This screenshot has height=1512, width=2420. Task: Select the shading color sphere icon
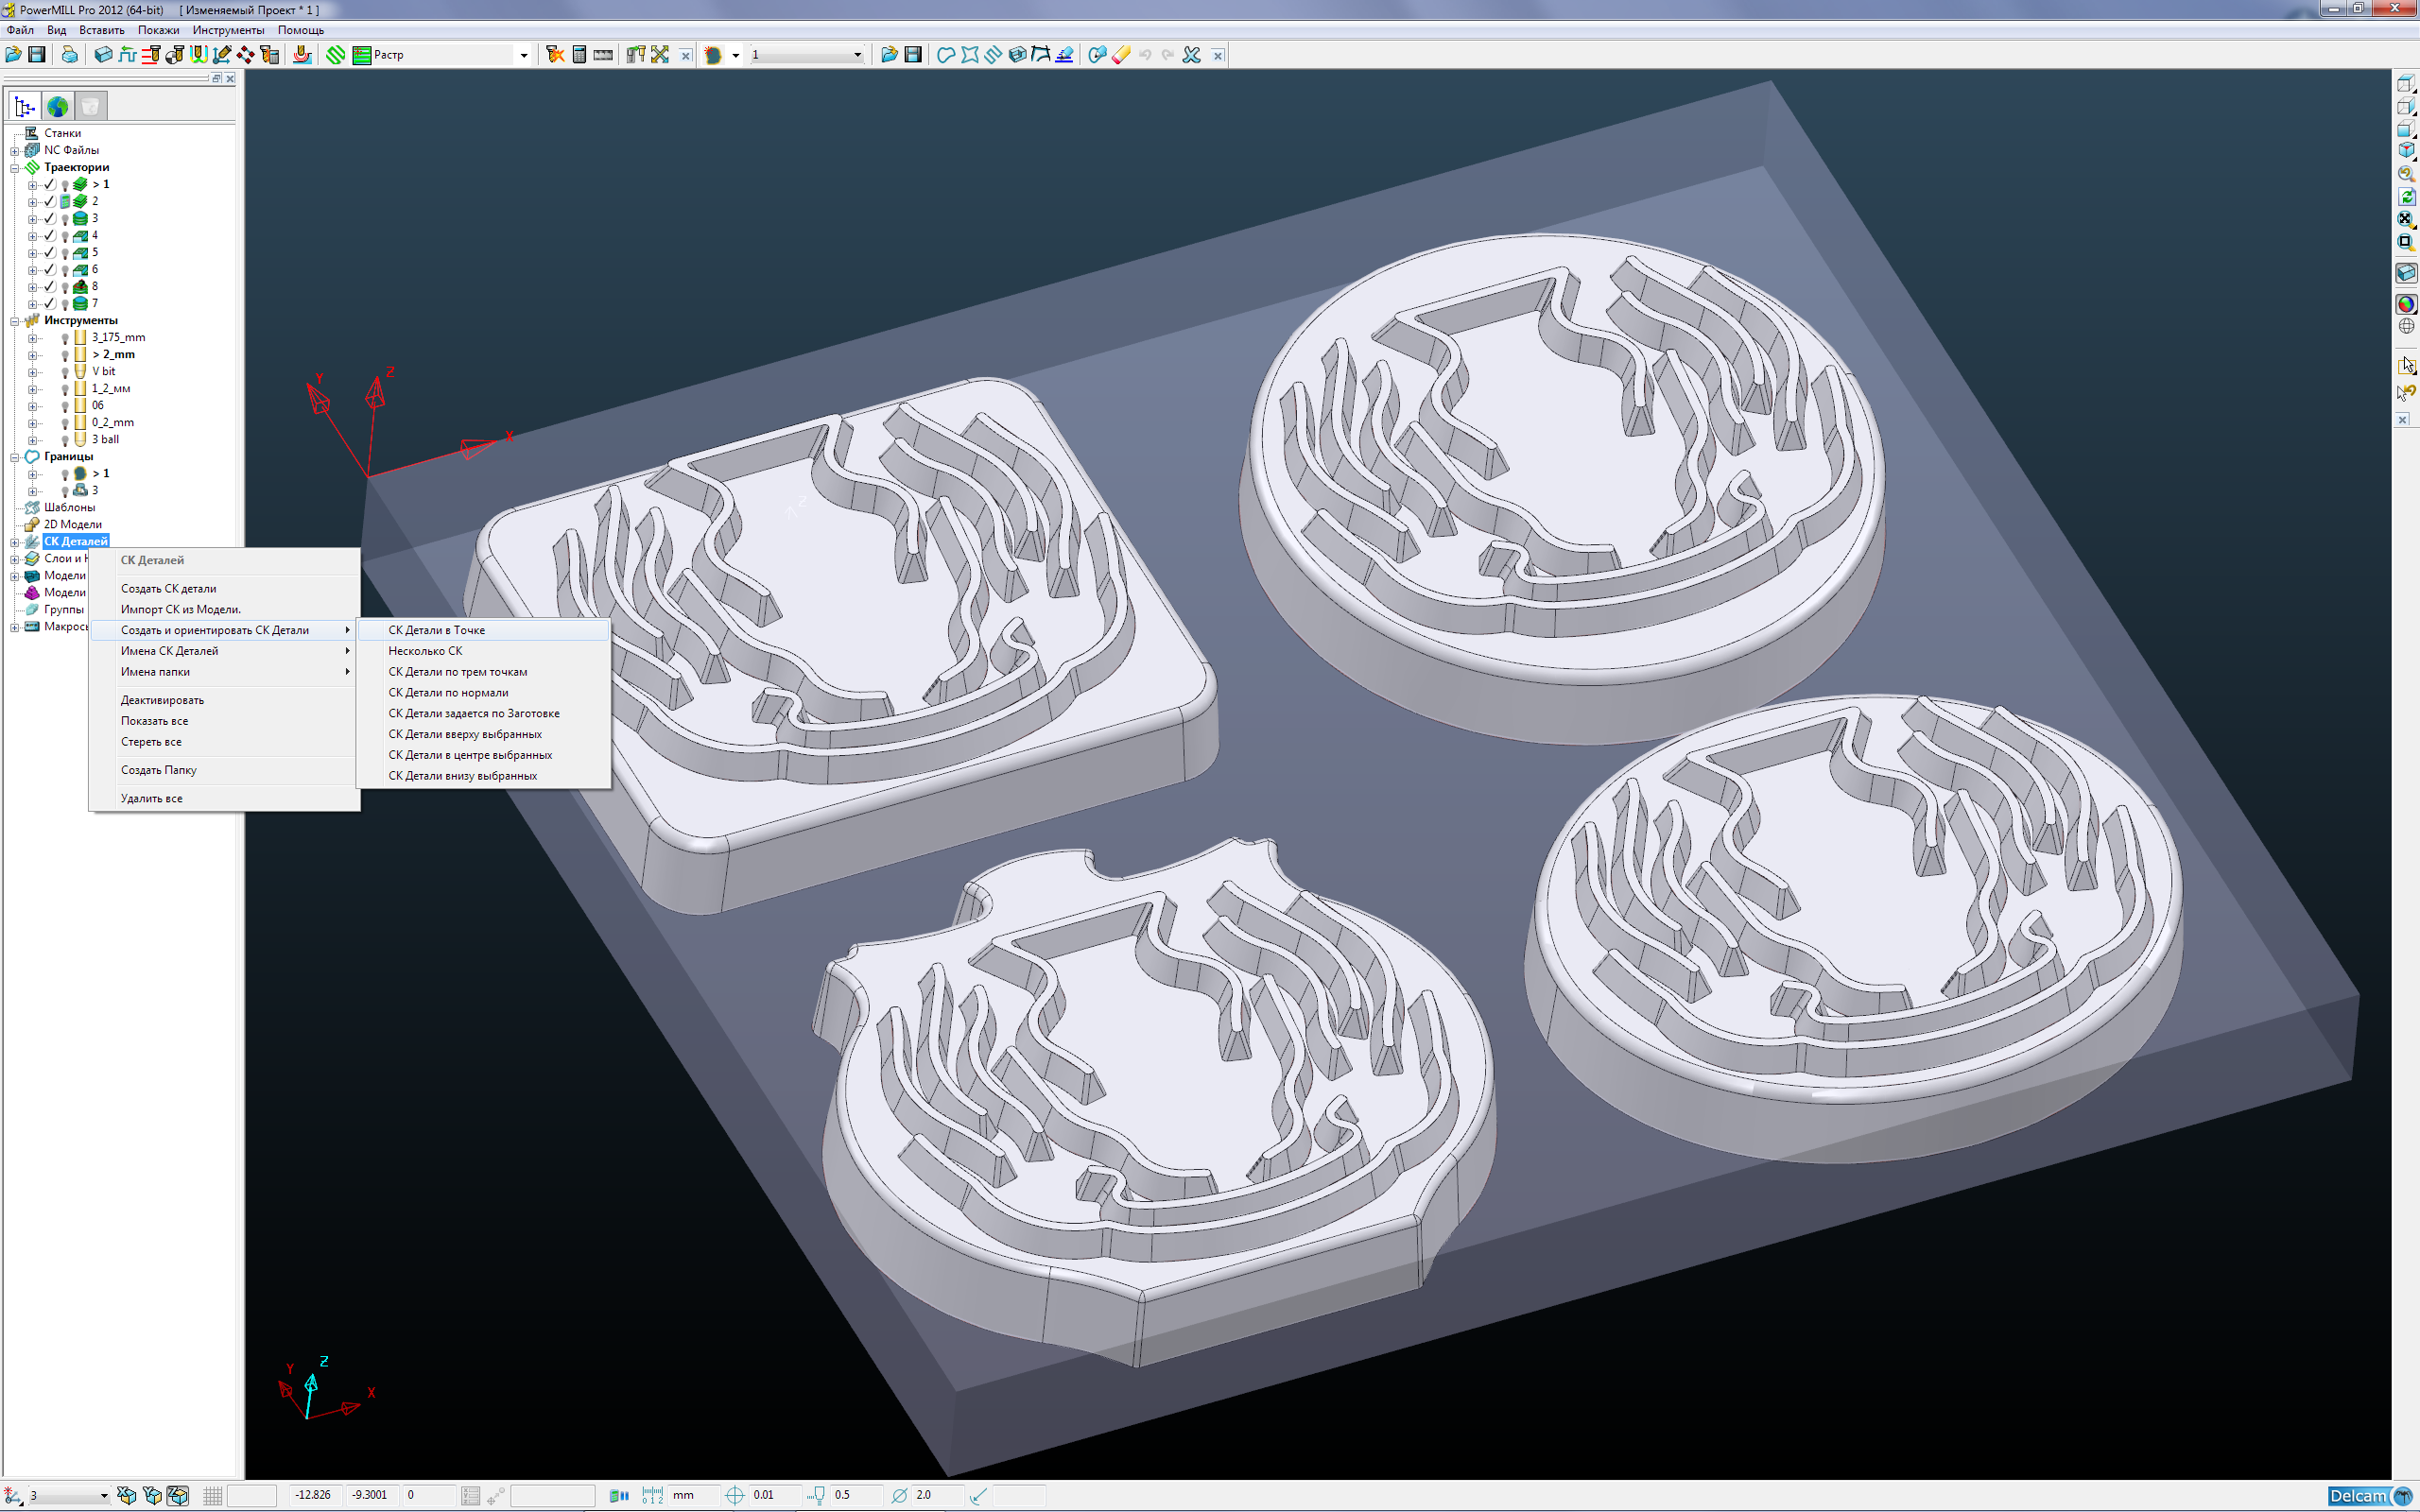[2405, 304]
